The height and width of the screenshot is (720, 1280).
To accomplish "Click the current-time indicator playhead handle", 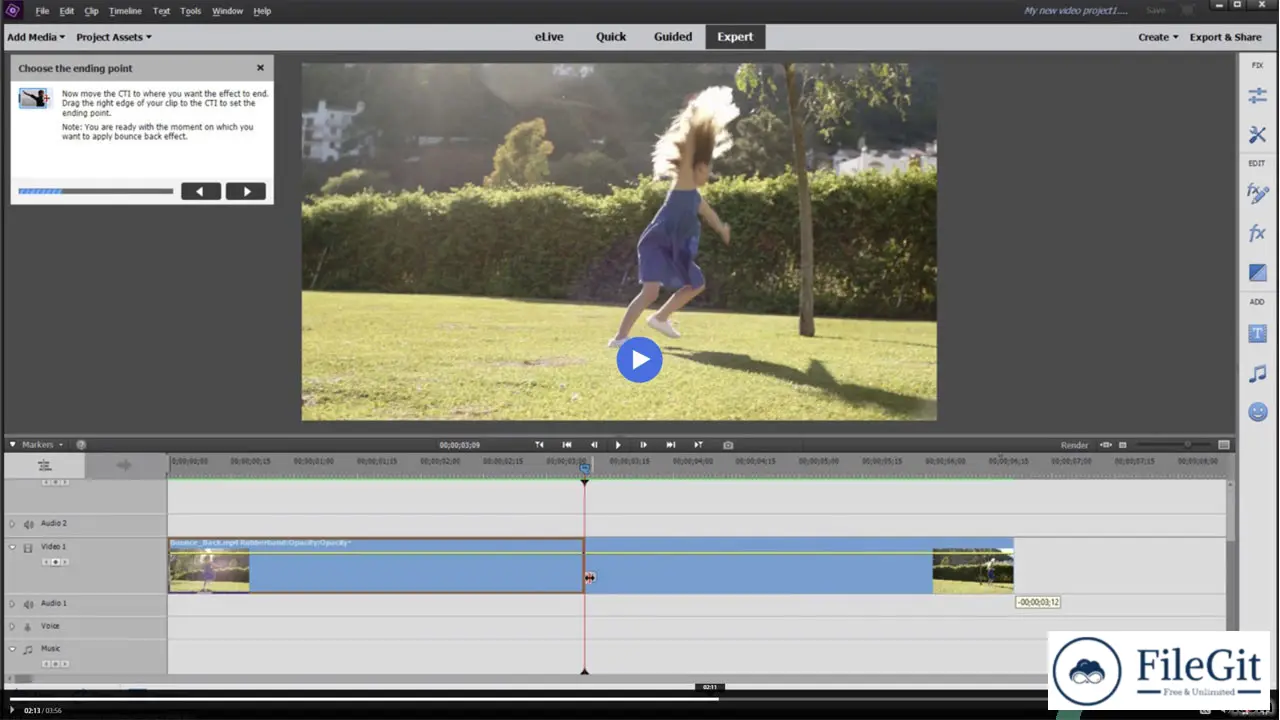I will click(585, 467).
